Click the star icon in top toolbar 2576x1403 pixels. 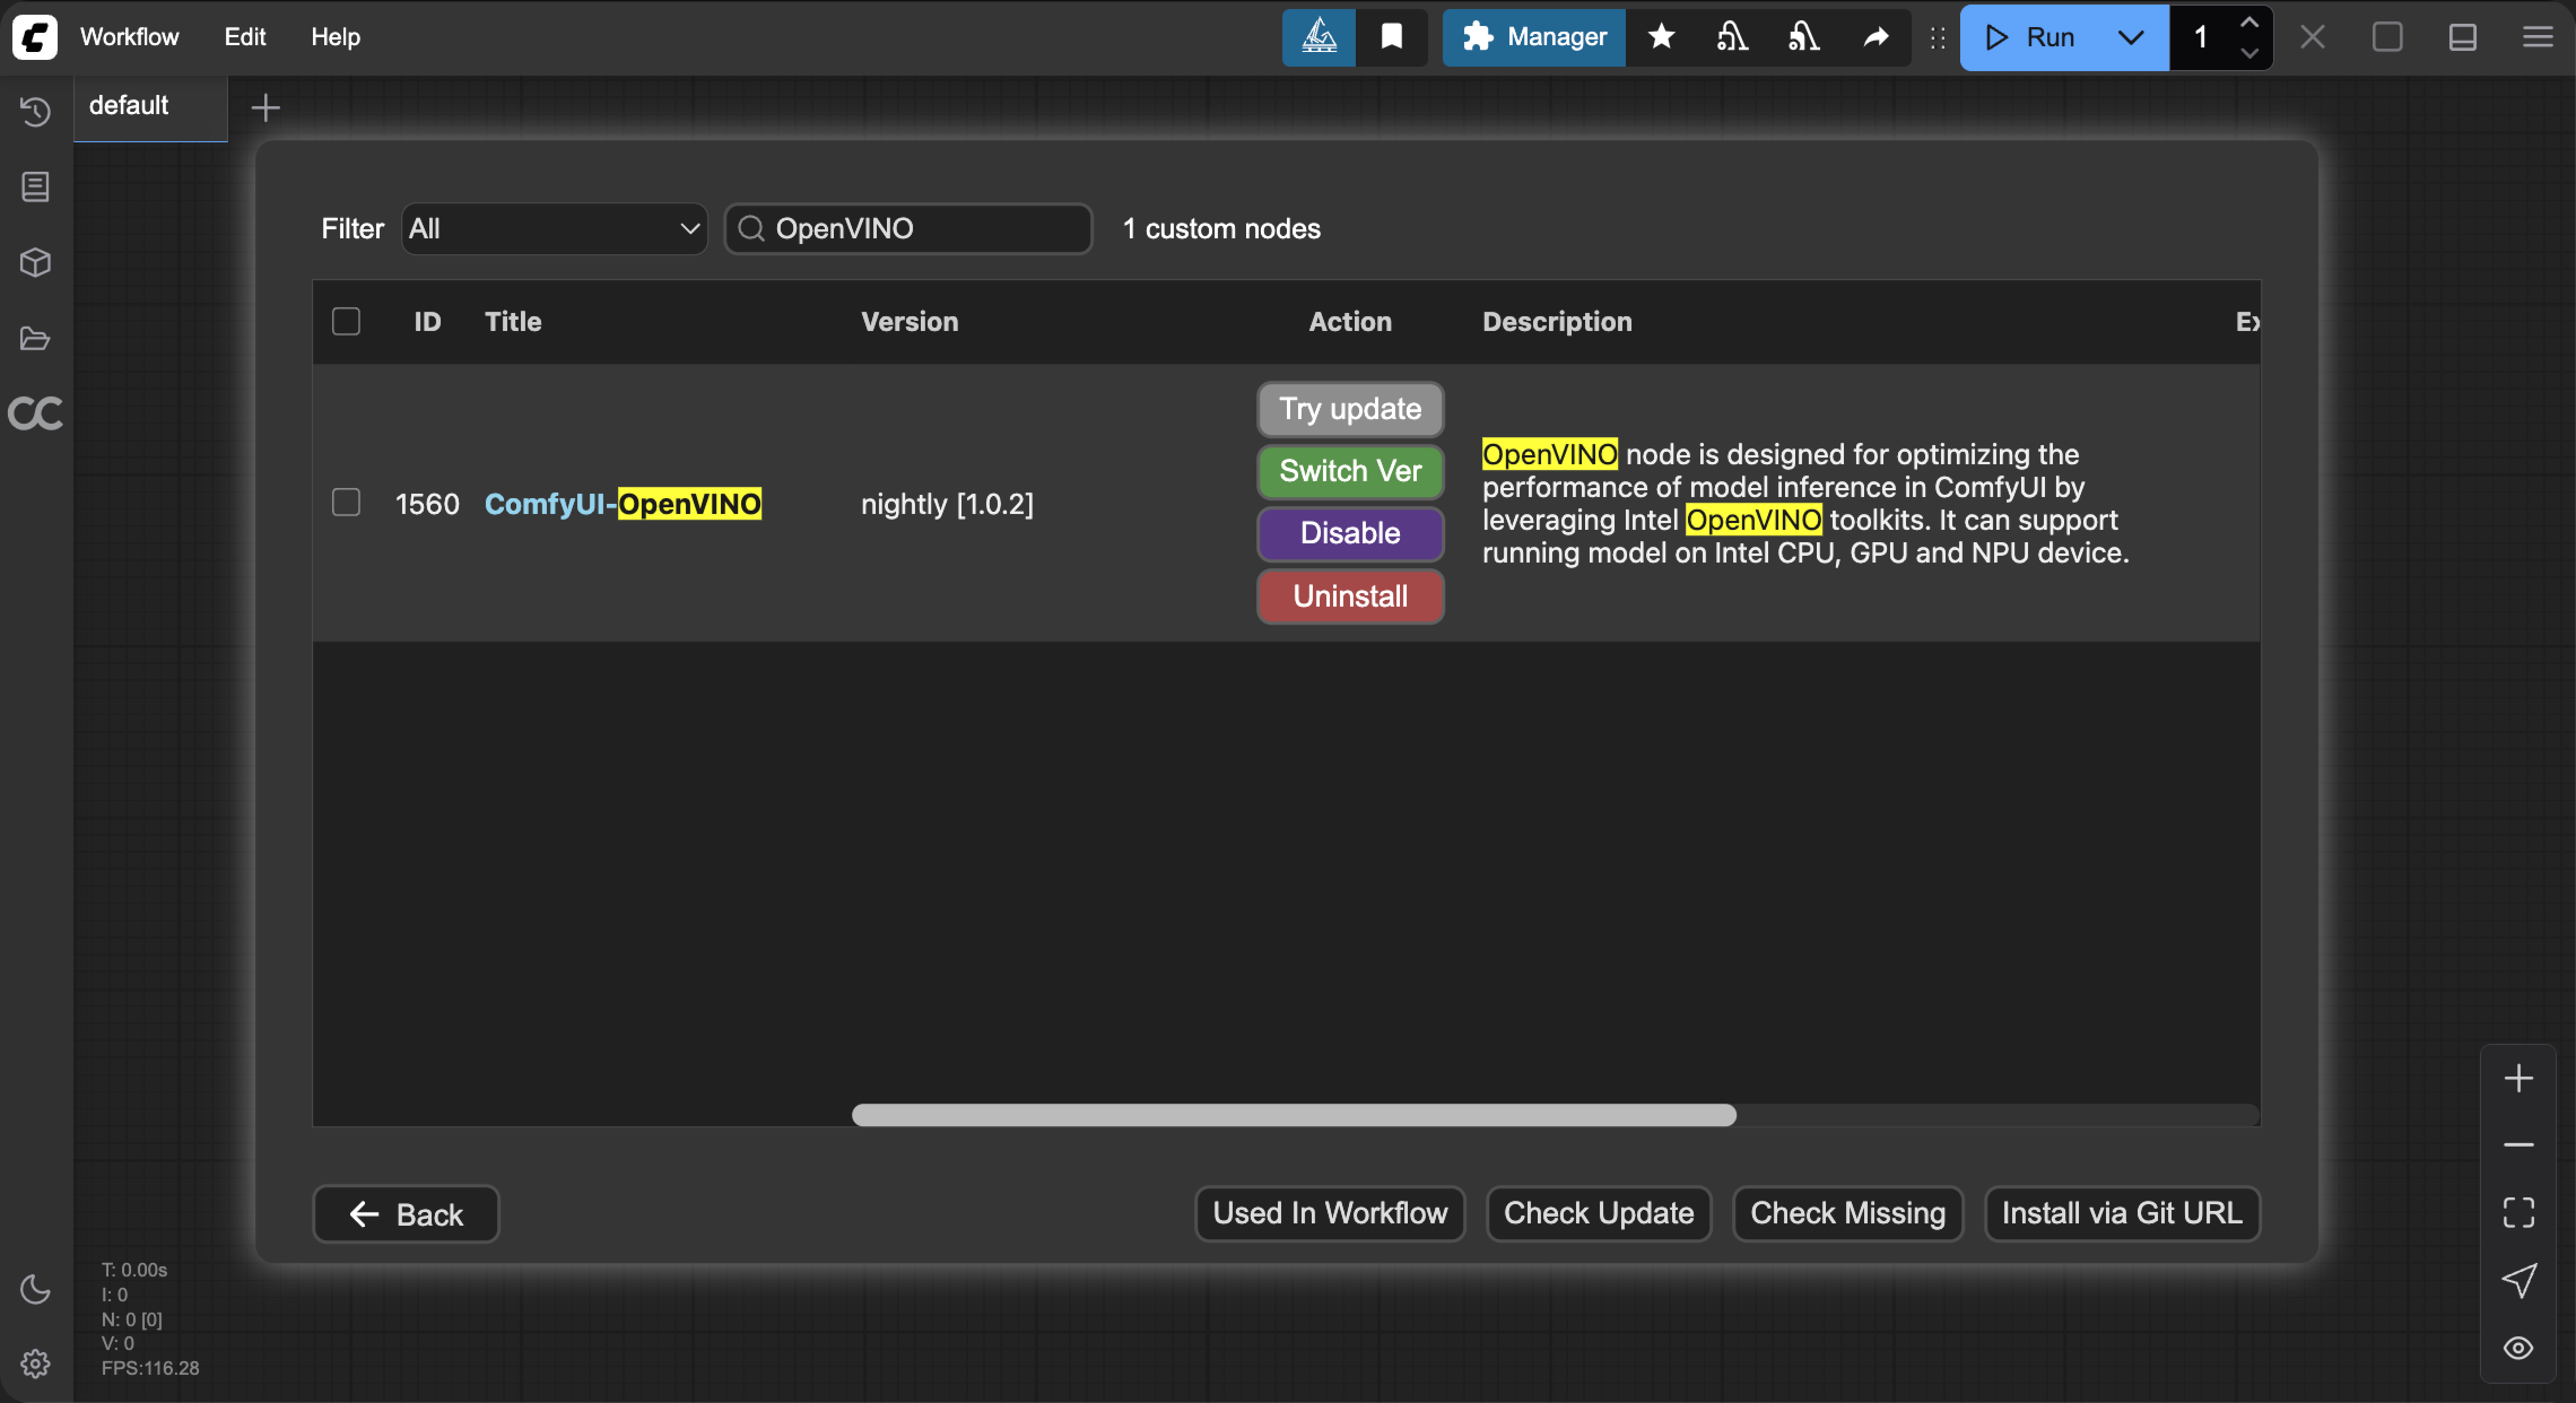1661,37
